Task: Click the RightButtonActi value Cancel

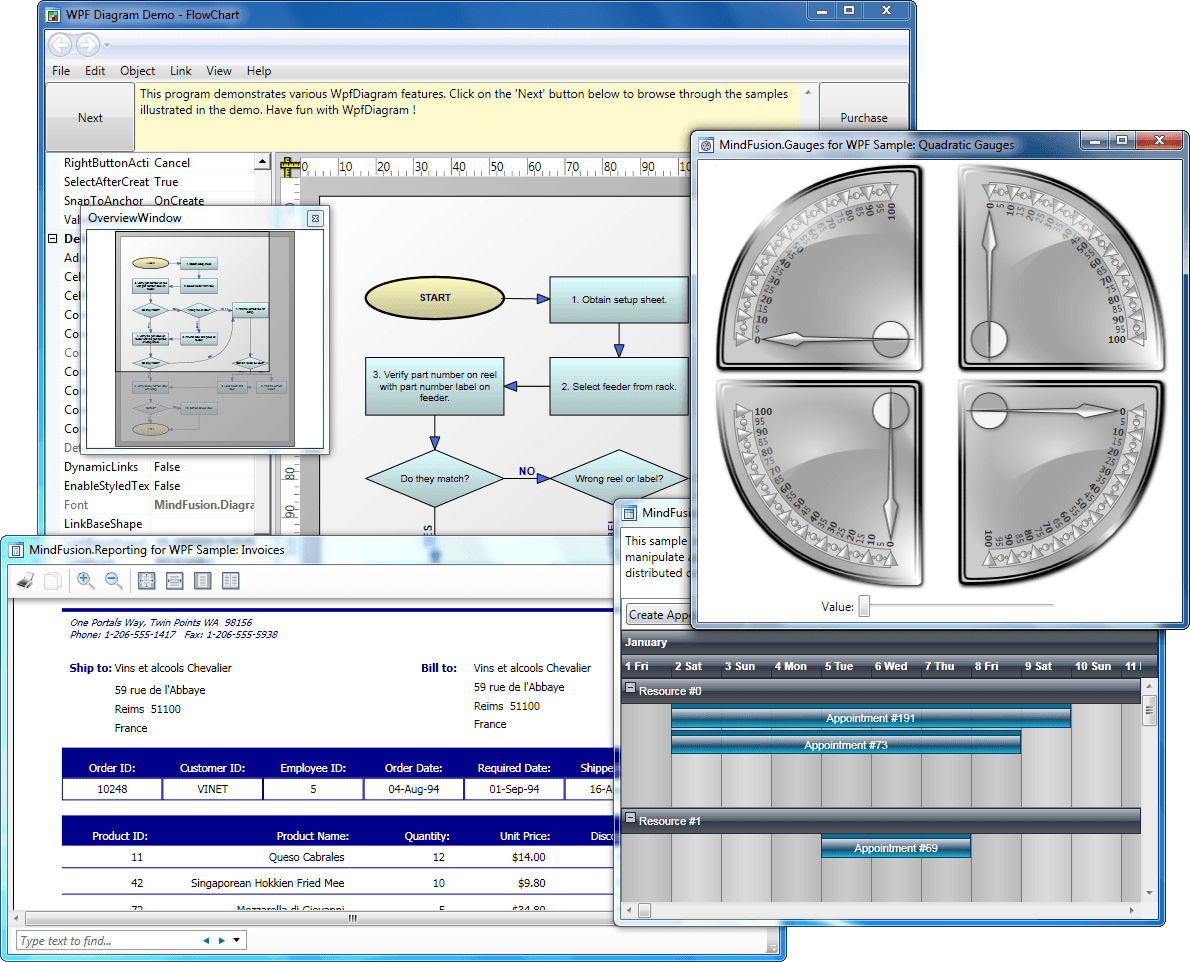Action: click(x=172, y=162)
